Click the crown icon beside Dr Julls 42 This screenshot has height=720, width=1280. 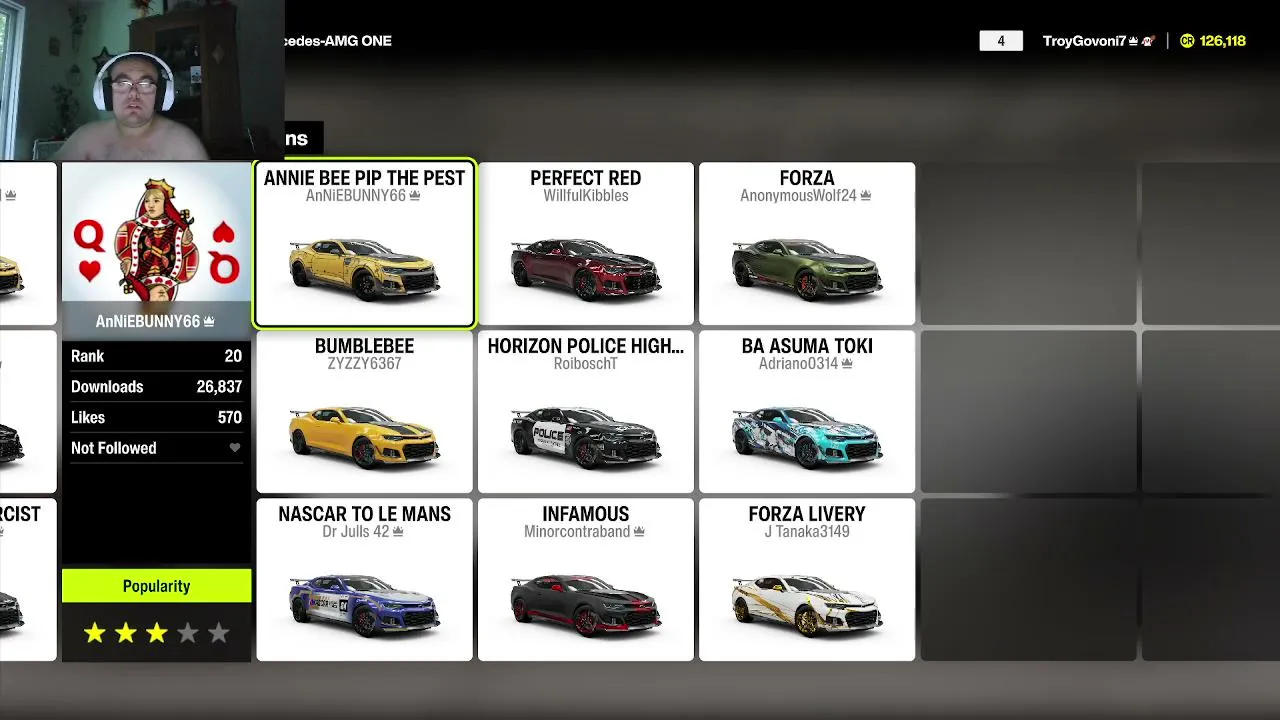coord(398,532)
